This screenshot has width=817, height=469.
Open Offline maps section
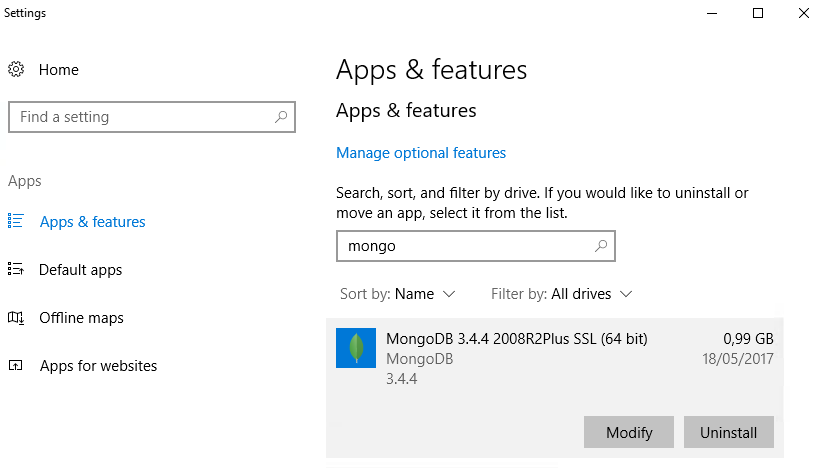(x=81, y=318)
